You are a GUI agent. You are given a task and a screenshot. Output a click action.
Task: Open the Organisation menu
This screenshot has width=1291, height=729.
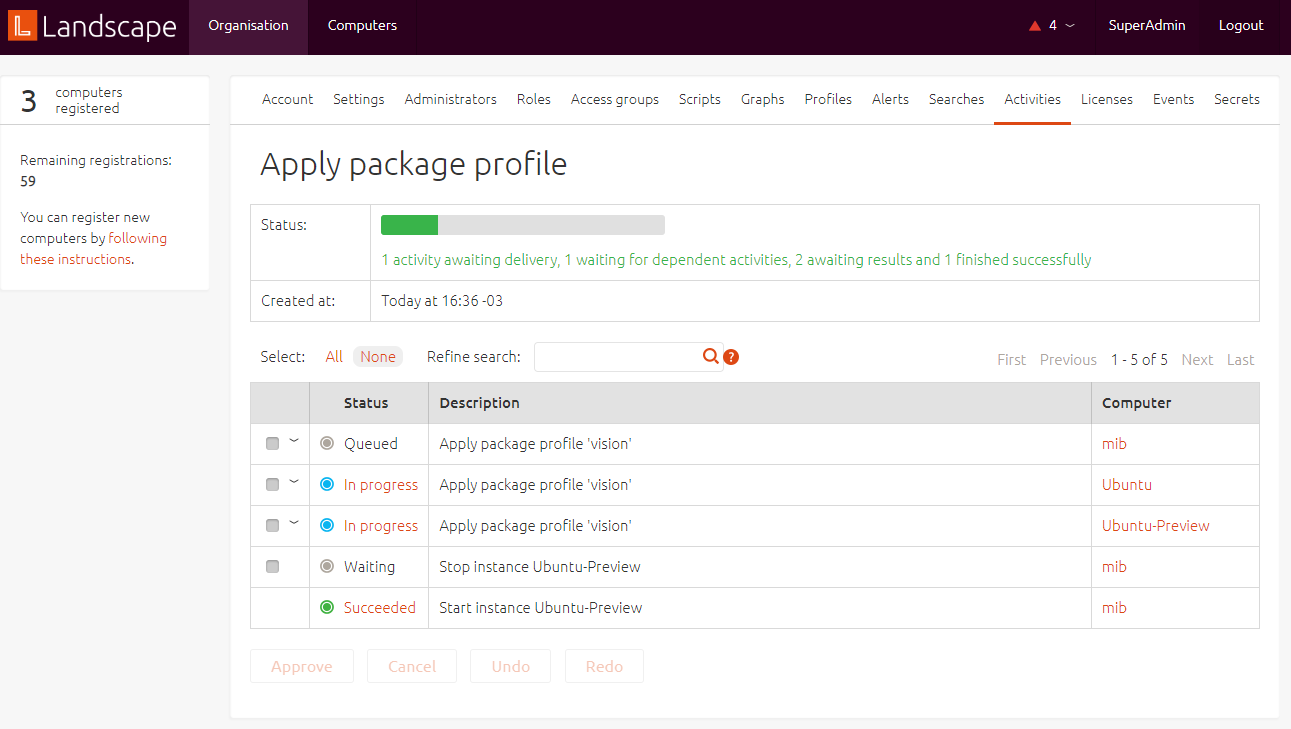[x=248, y=26]
